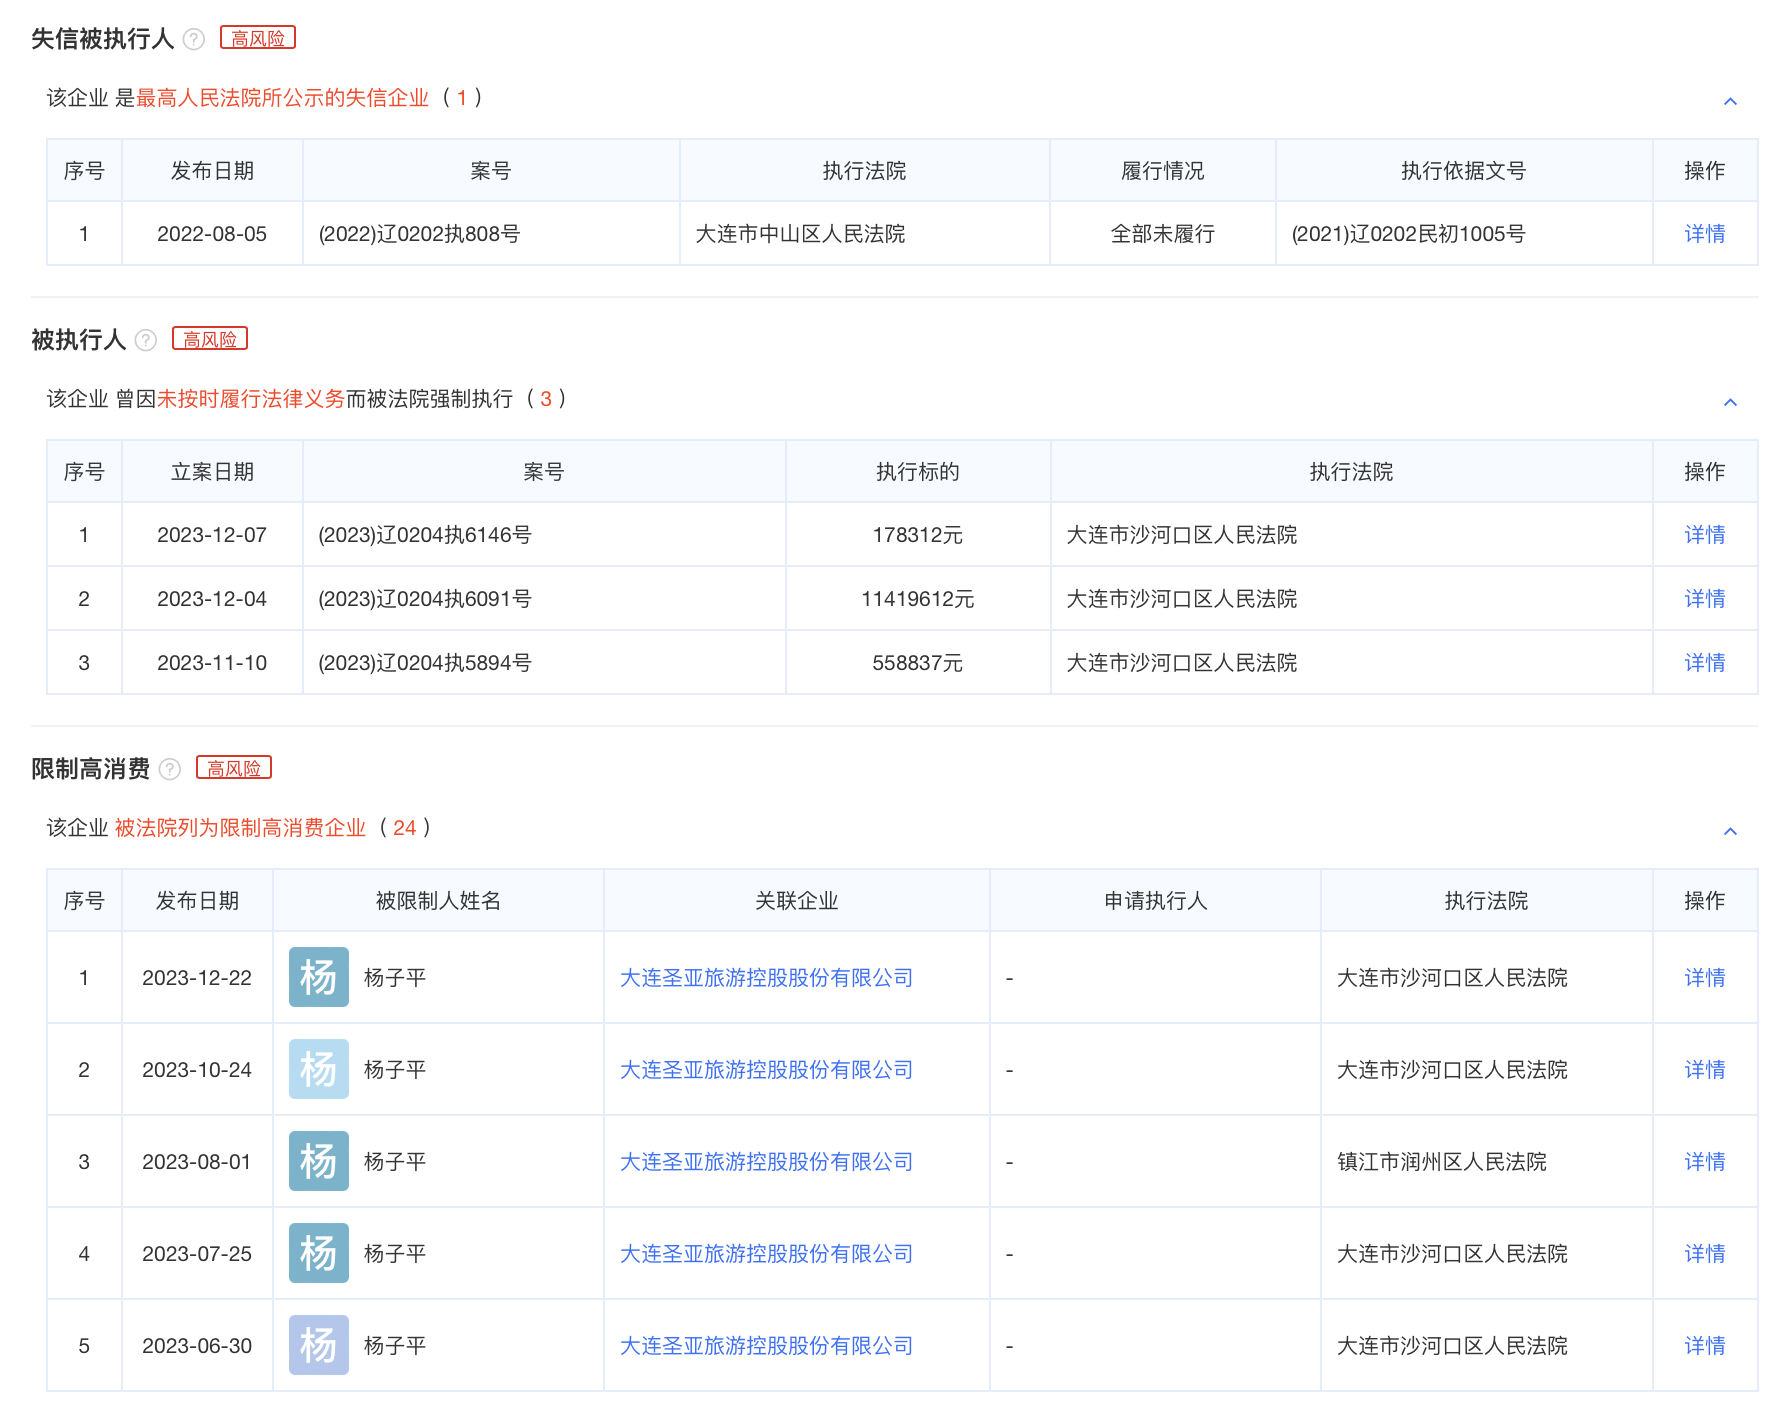Viewport: 1780px width, 1414px height.
Task: Click case number (2023)辽0204执5894号
Action: tap(424, 663)
